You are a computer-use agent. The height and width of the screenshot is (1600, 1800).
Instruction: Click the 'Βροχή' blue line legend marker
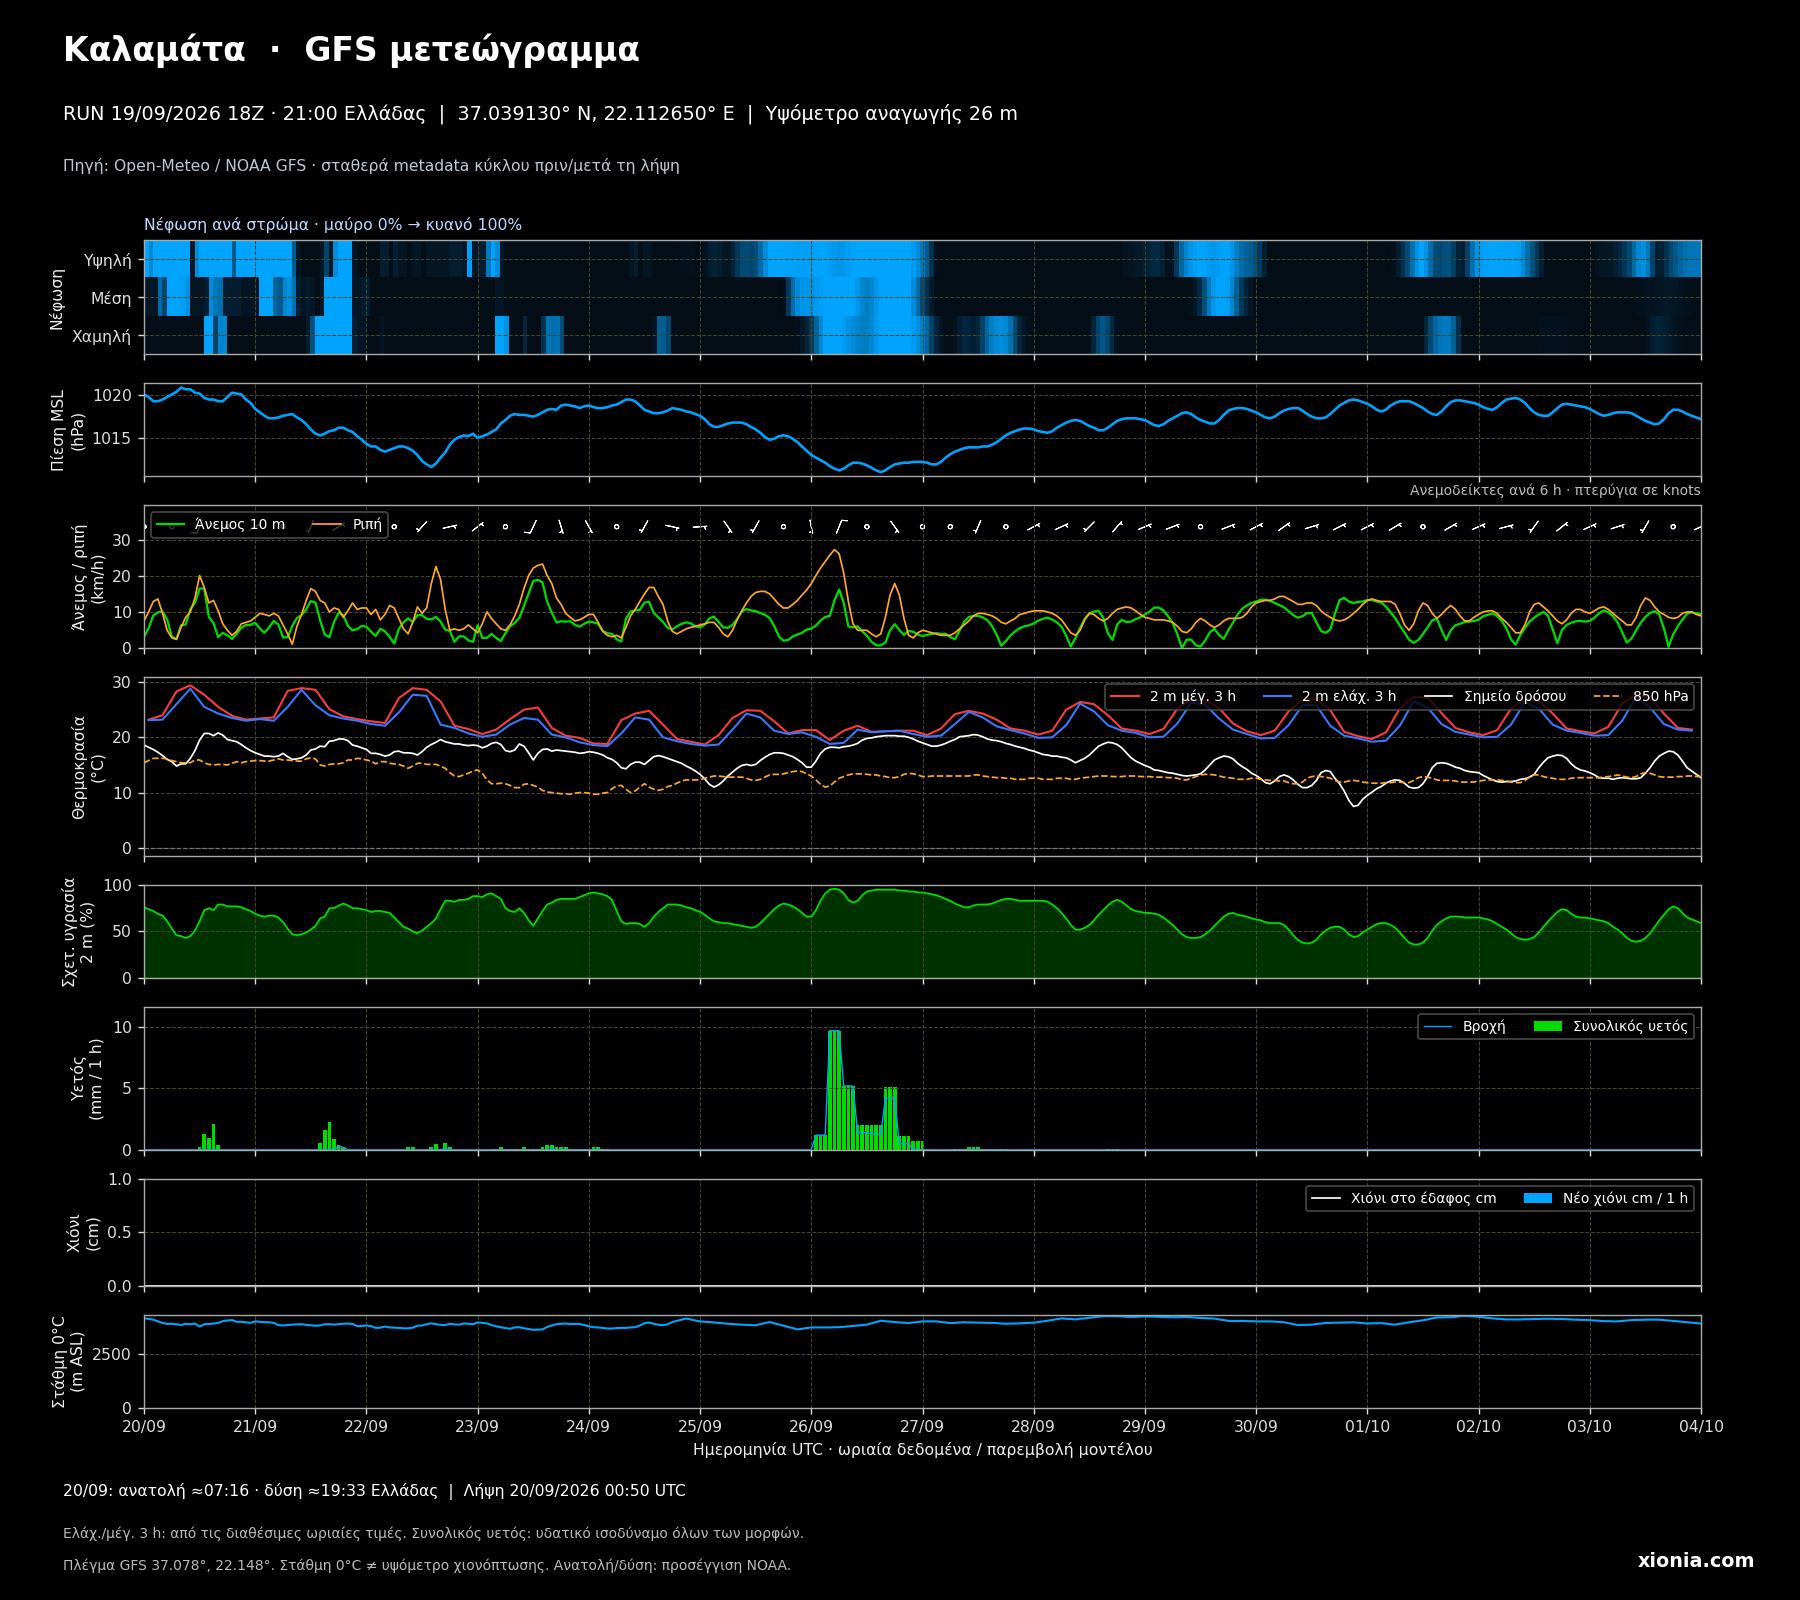click(x=1438, y=1027)
